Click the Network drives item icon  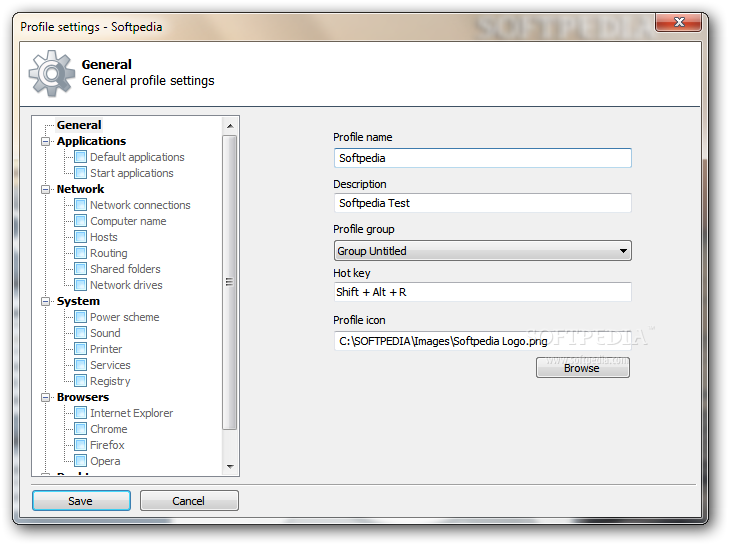pyautogui.click(x=80, y=285)
